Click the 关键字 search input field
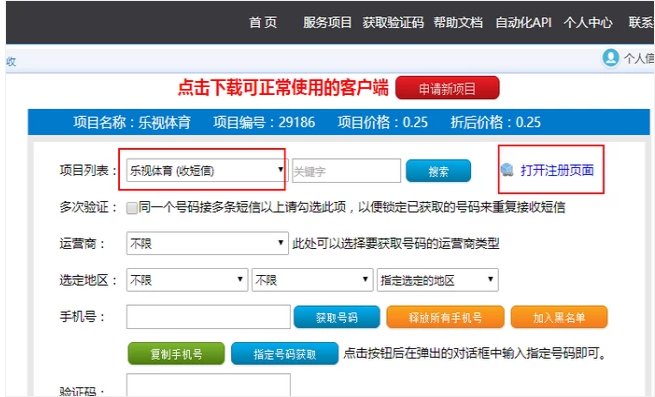The width and height of the screenshot is (655, 397). [346, 171]
